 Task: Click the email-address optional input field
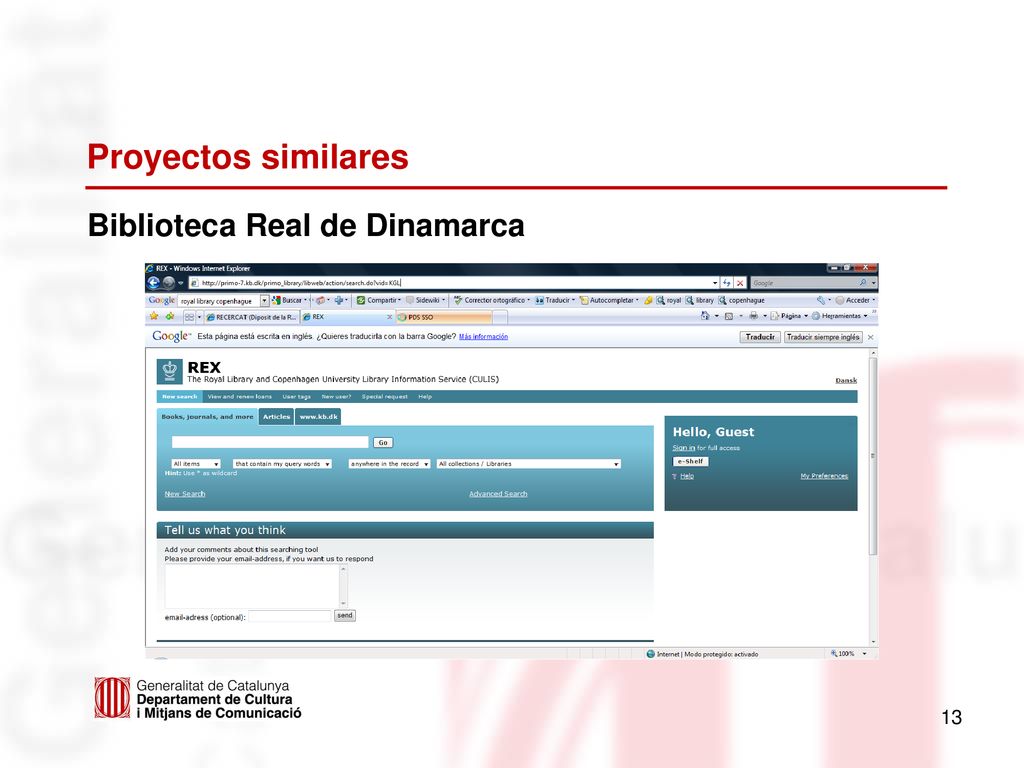tap(290, 616)
